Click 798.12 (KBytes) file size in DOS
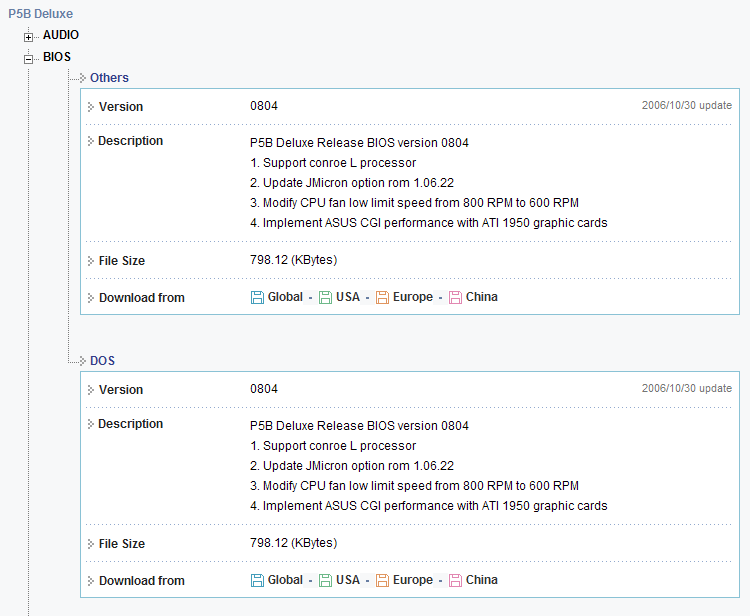 [x=293, y=543]
